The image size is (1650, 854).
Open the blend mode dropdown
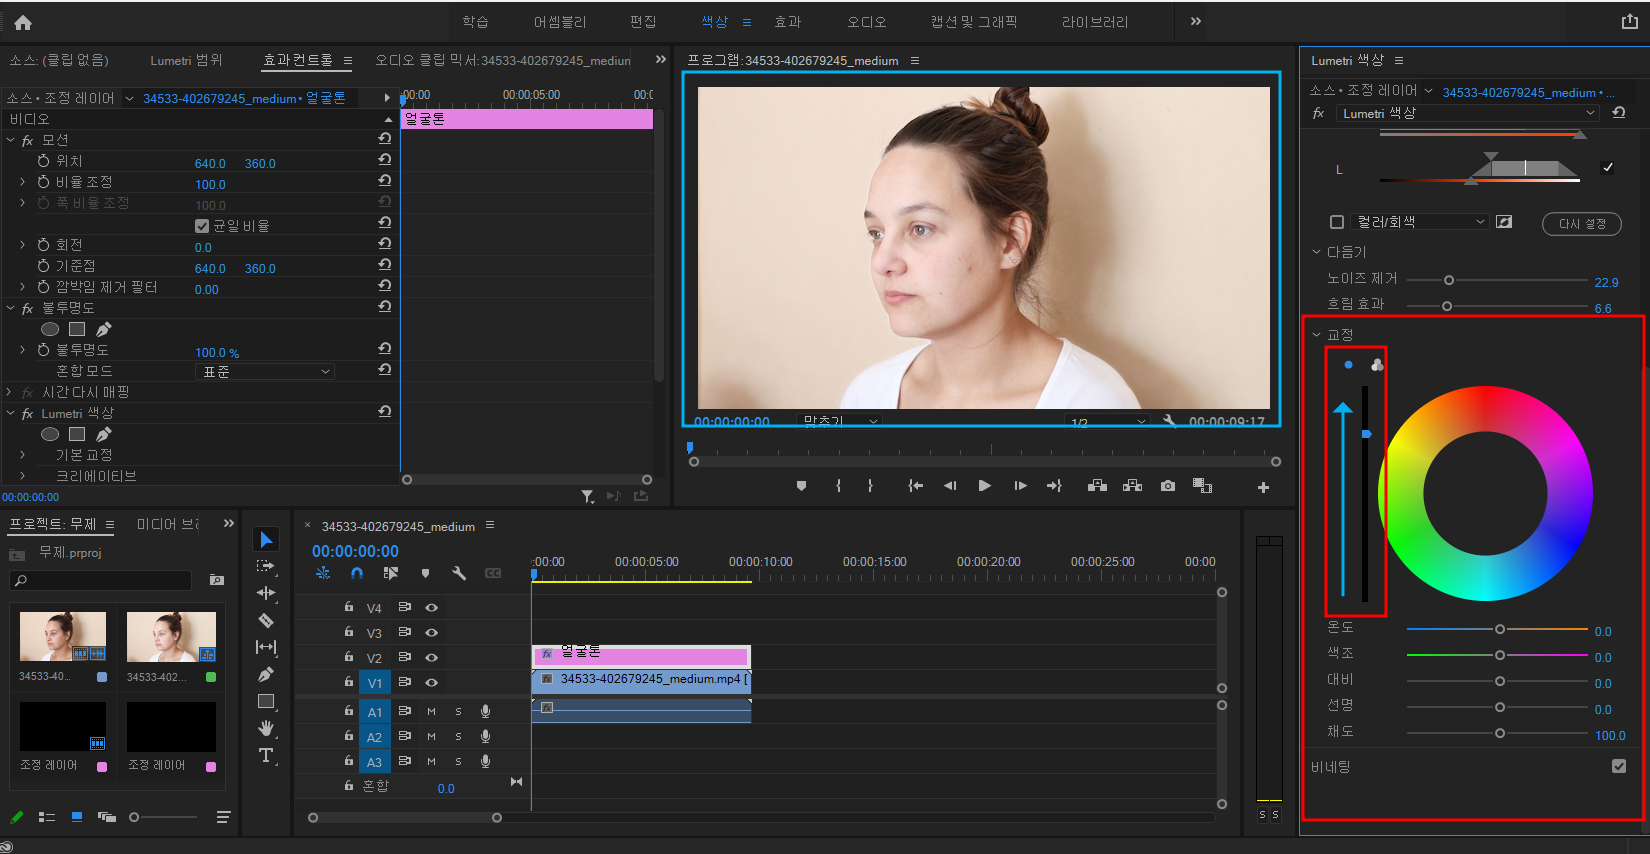264,371
